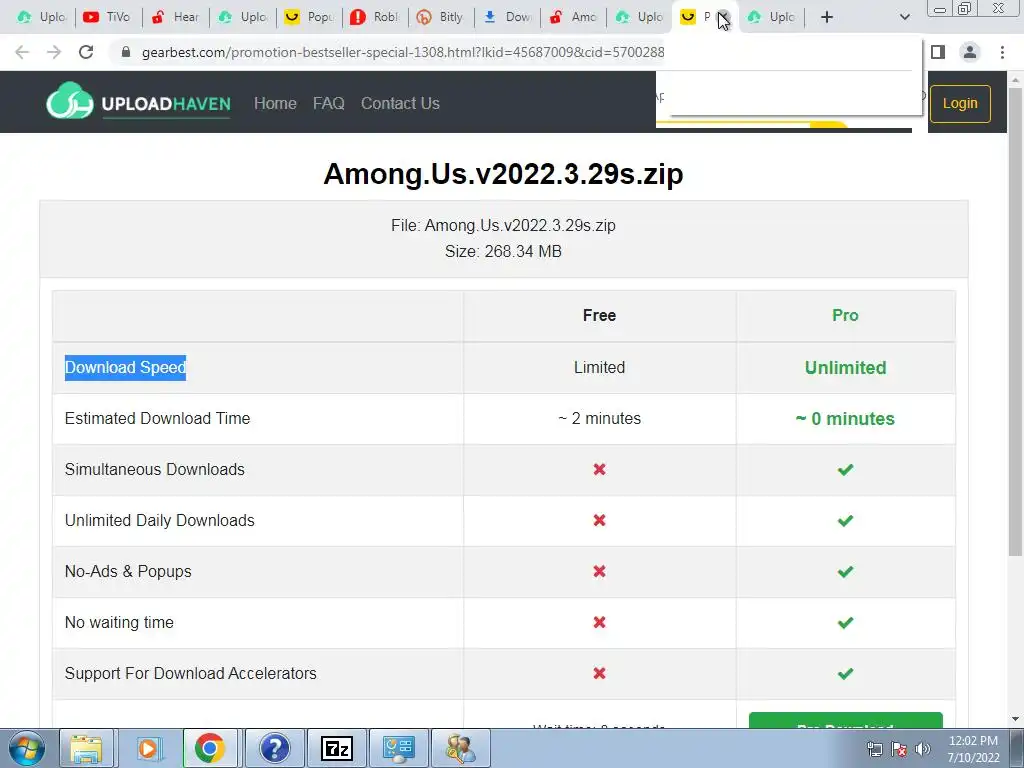Click the green Pro Download button
This screenshot has width=1024, height=768.
coord(846,720)
